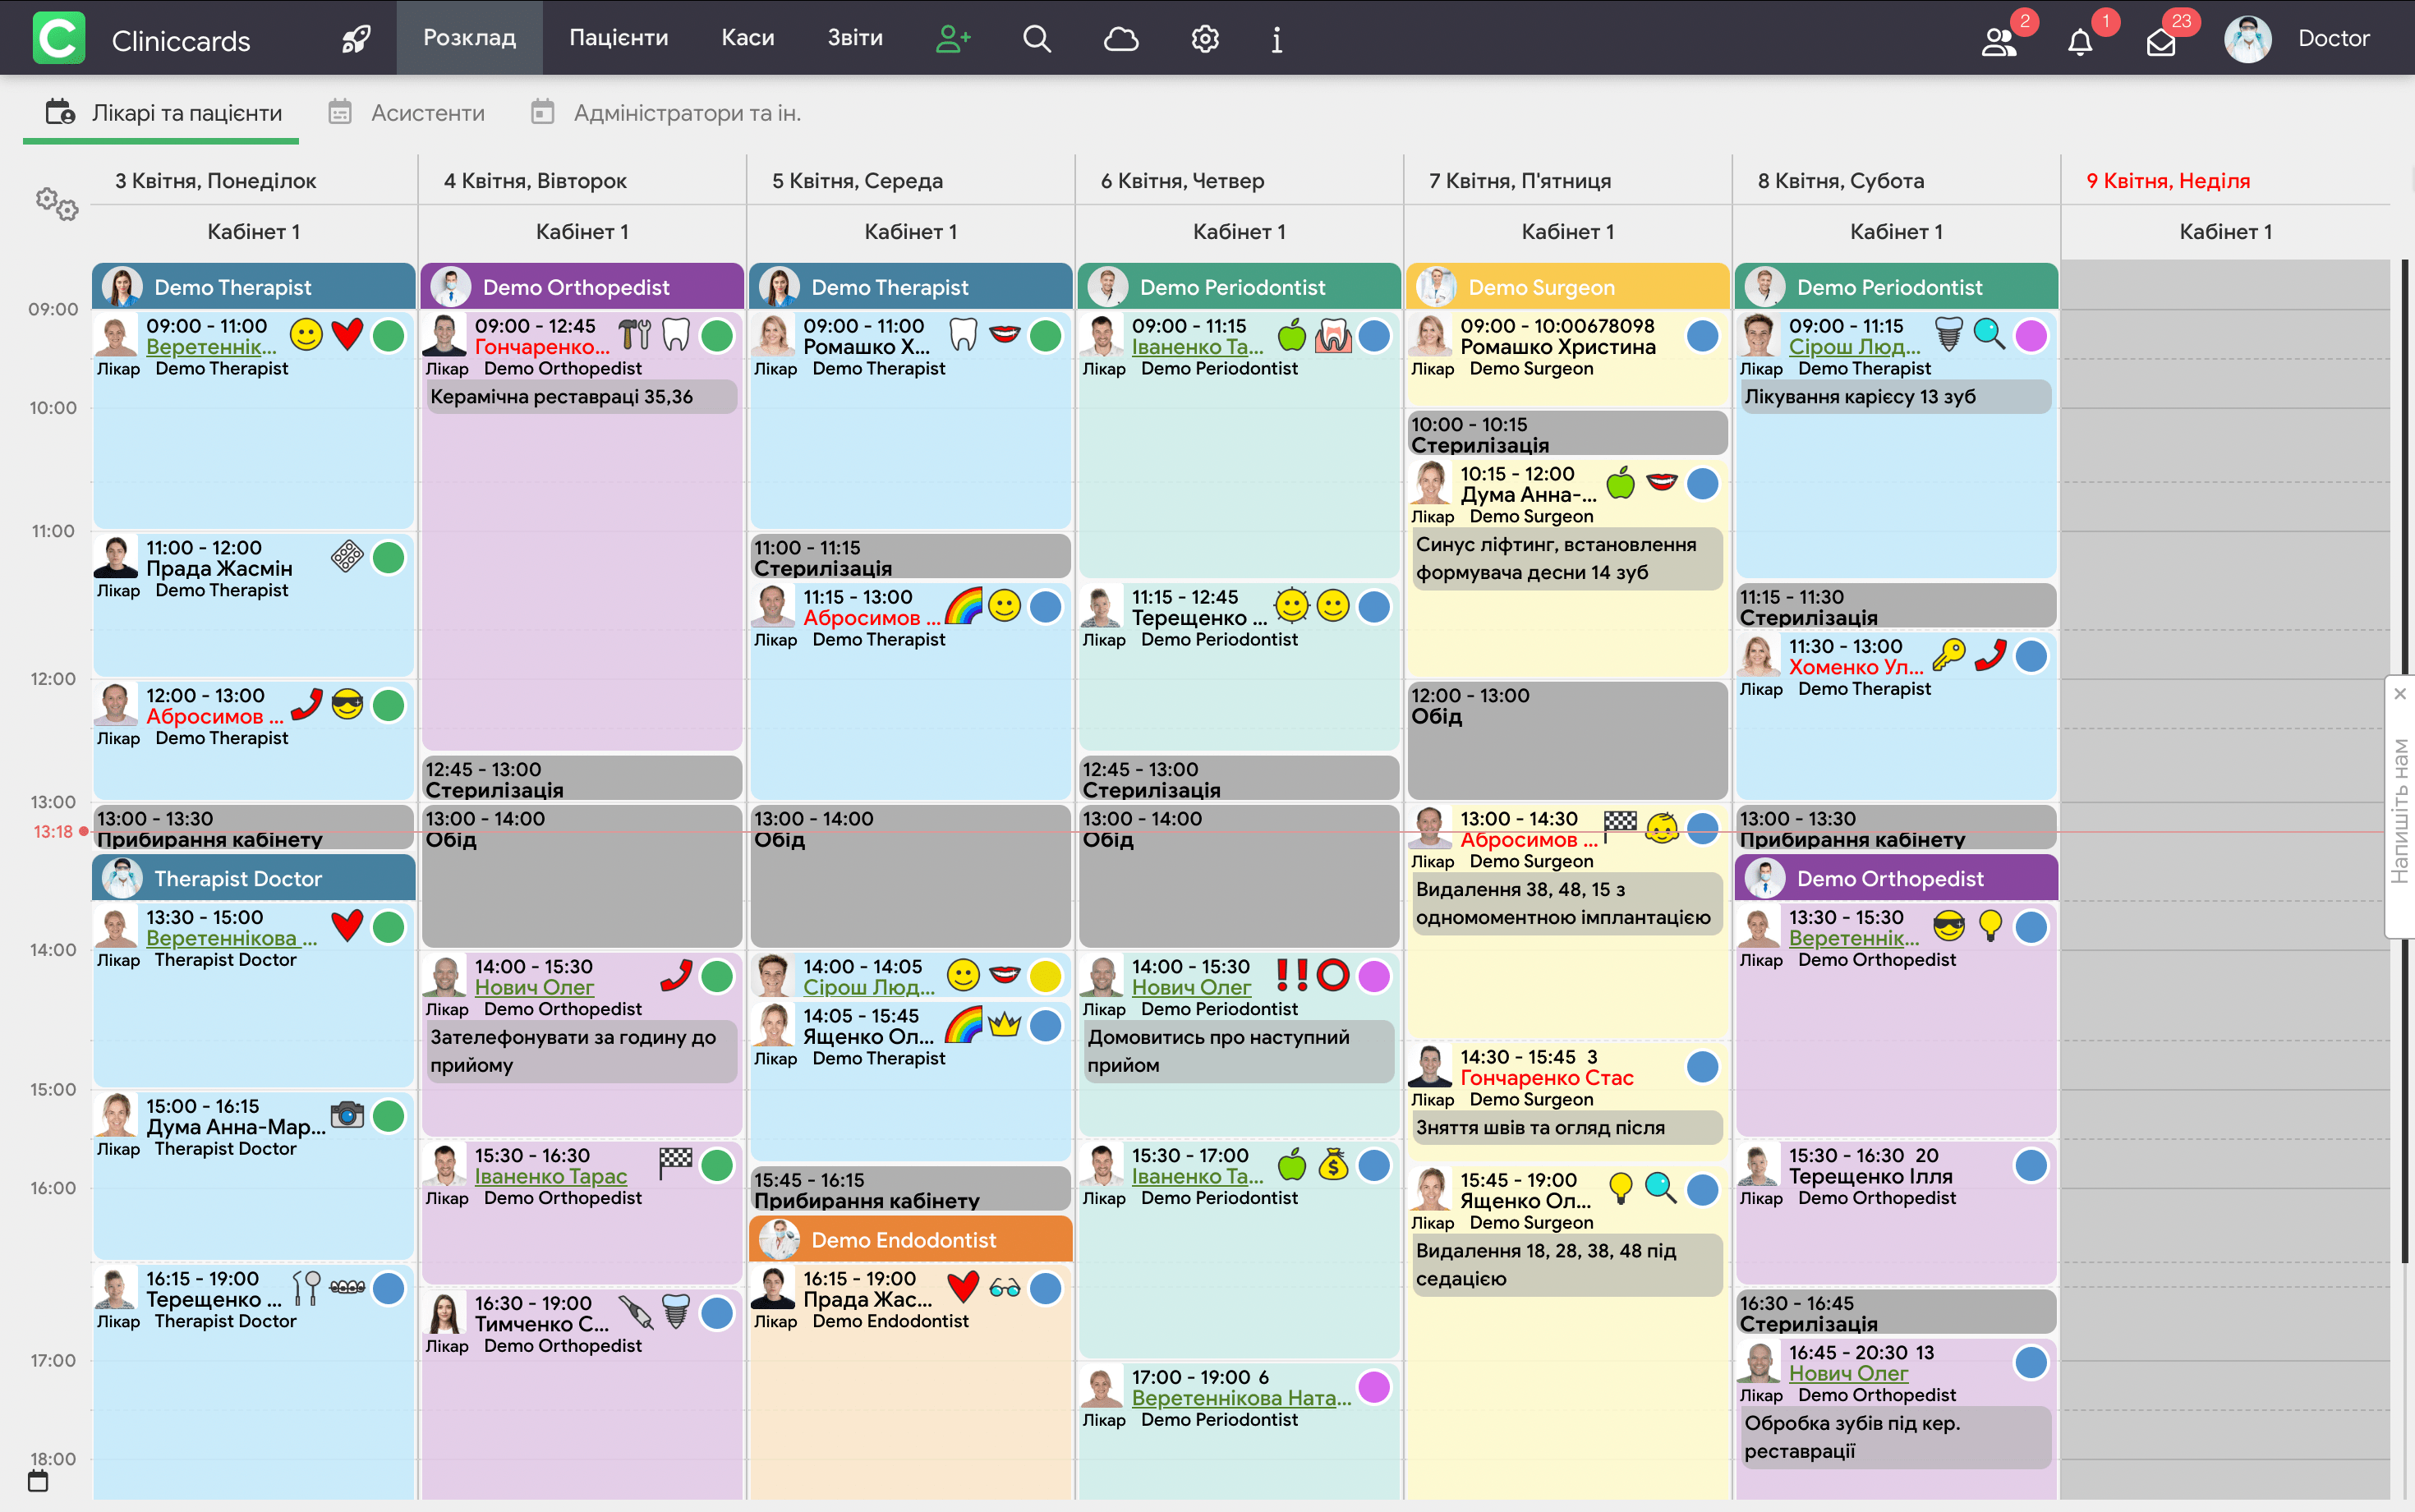
Task: Open the inbox envelope with 23 messages
Action: [x=2161, y=42]
